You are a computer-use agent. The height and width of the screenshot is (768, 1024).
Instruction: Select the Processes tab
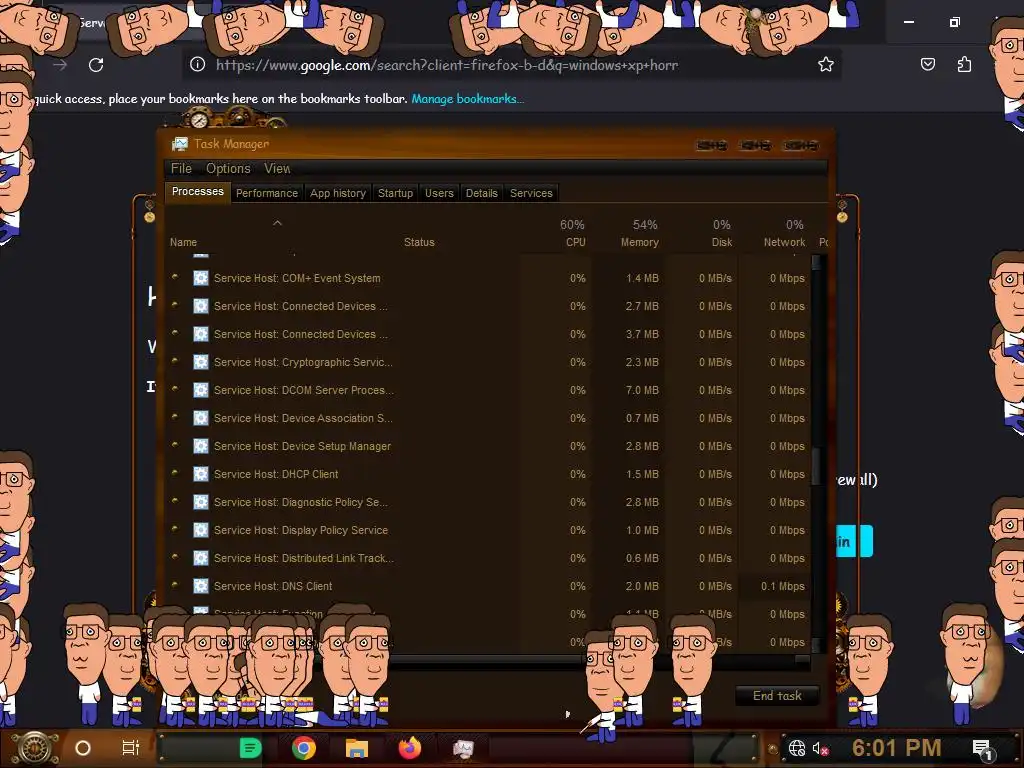[x=197, y=191]
